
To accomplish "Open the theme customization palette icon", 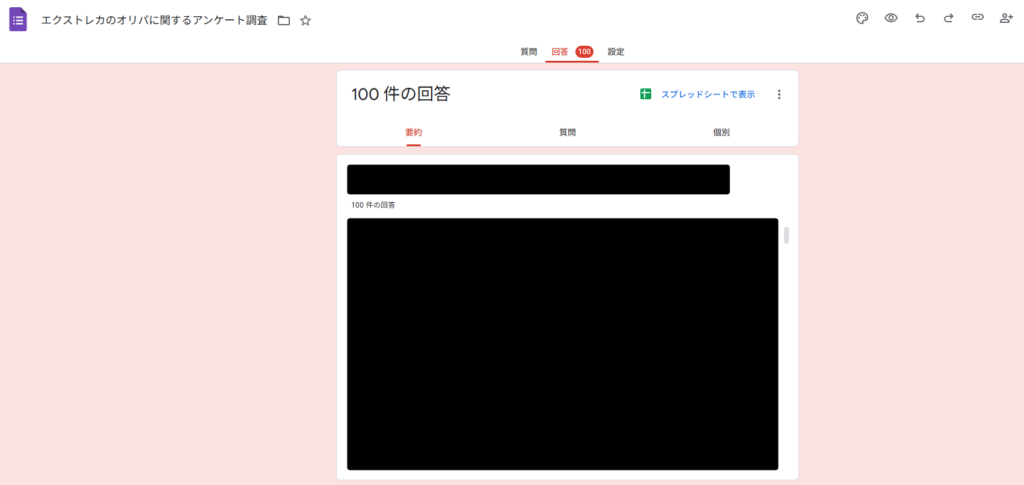I will (862, 18).
